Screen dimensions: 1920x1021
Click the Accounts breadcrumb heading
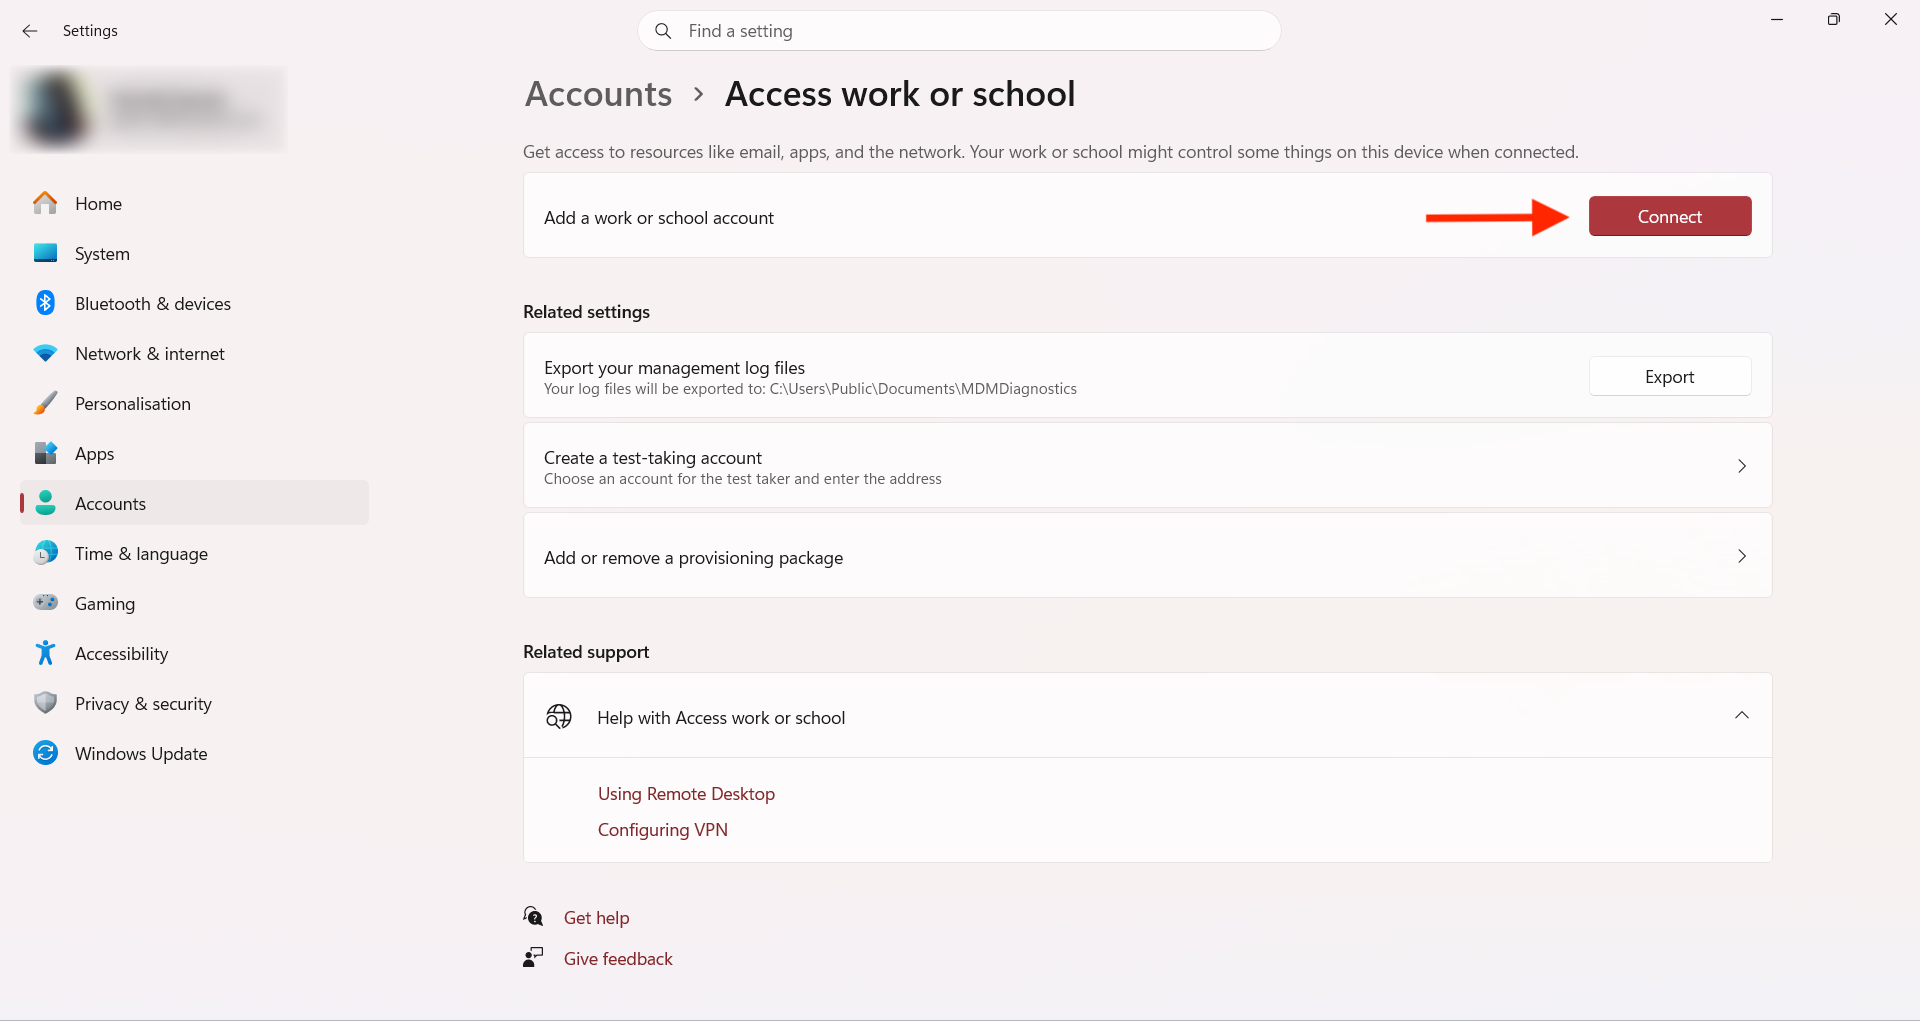[599, 94]
